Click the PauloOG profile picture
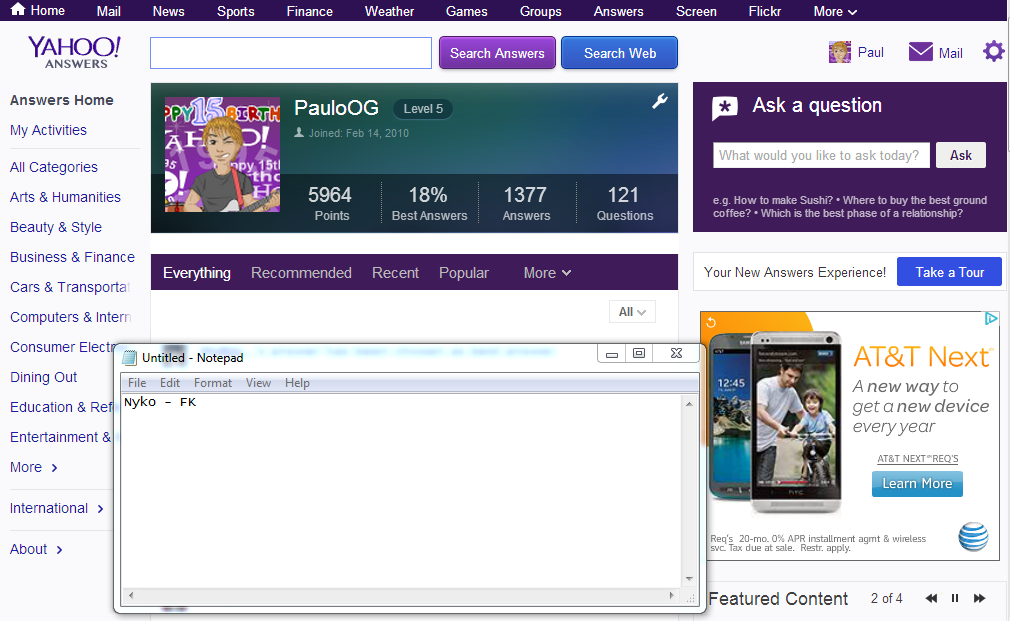1010x621 pixels. click(x=222, y=155)
